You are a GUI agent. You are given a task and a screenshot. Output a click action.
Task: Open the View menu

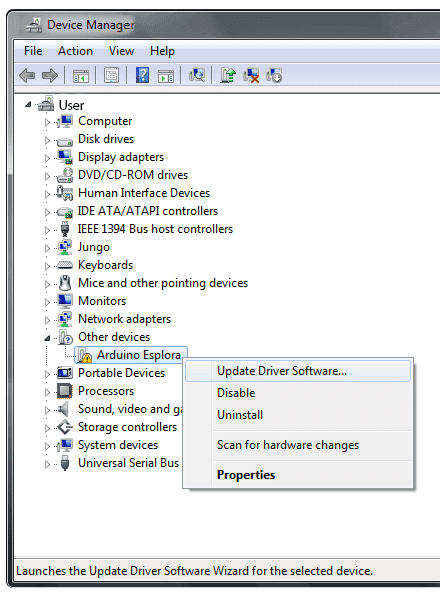click(x=121, y=51)
